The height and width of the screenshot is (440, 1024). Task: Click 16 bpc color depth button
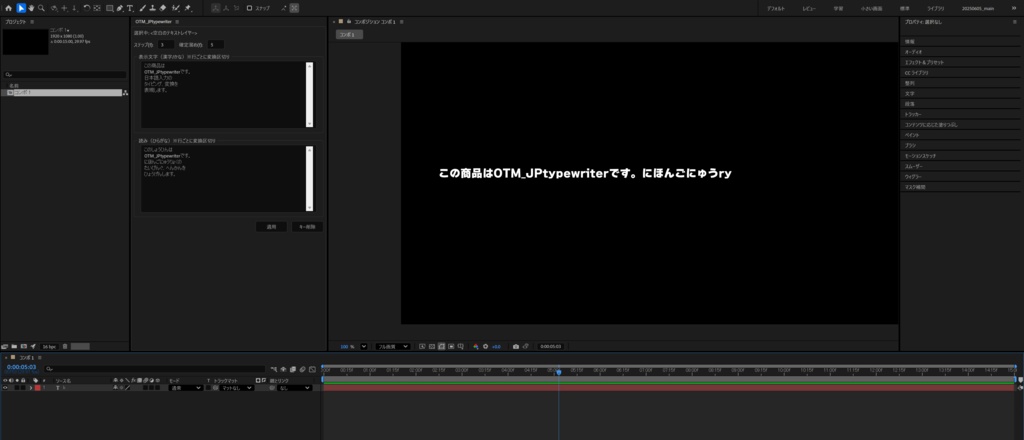point(49,346)
